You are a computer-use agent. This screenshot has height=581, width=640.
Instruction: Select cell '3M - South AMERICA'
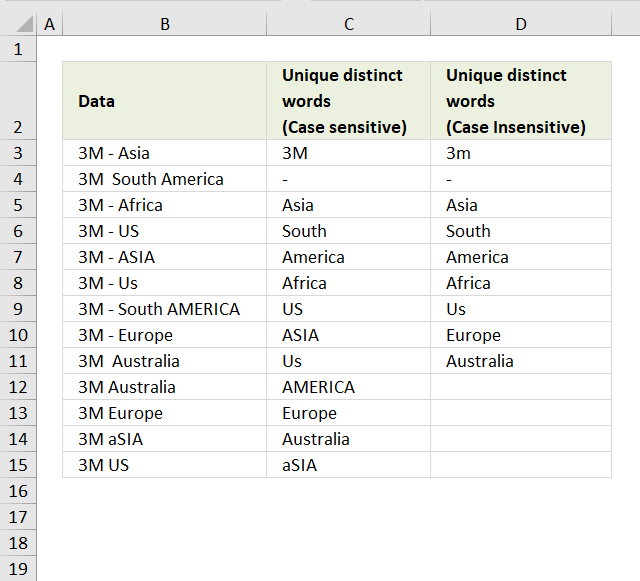pyautogui.click(x=164, y=309)
